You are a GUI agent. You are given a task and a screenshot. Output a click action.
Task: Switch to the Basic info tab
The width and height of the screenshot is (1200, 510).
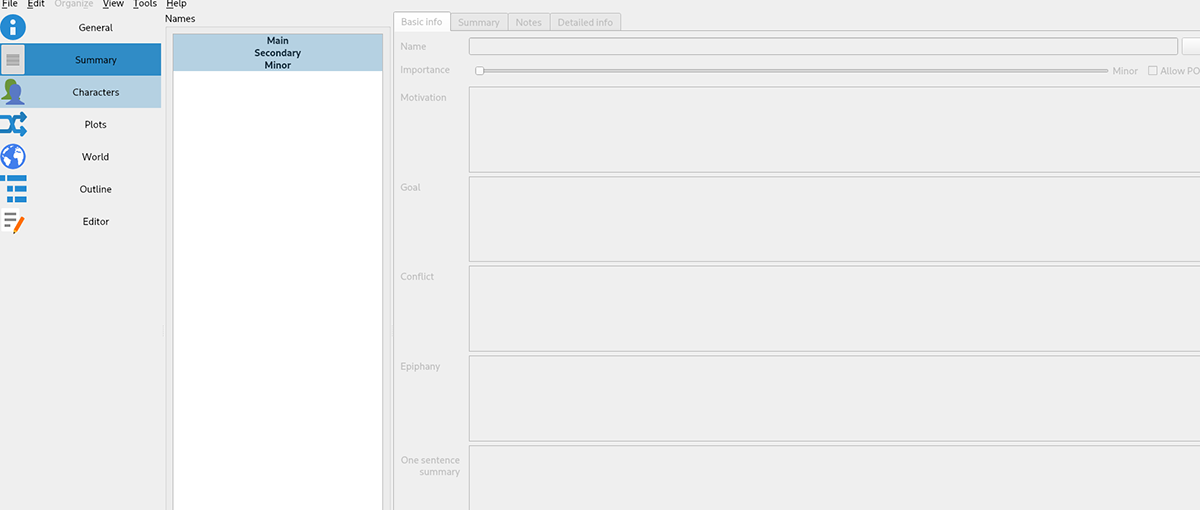421,22
